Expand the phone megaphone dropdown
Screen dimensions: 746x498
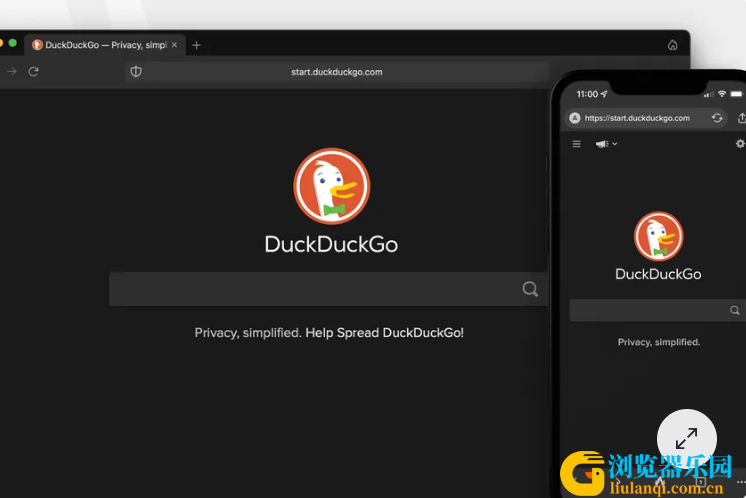click(x=606, y=144)
